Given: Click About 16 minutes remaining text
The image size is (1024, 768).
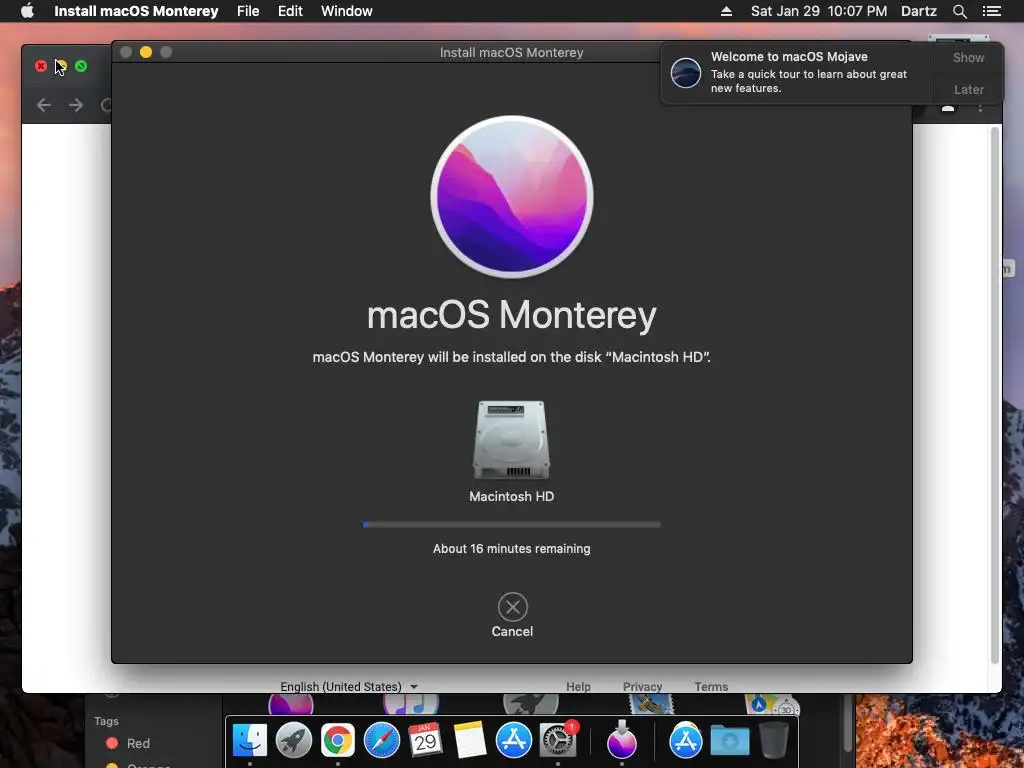Looking at the screenshot, I should click(x=511, y=549).
